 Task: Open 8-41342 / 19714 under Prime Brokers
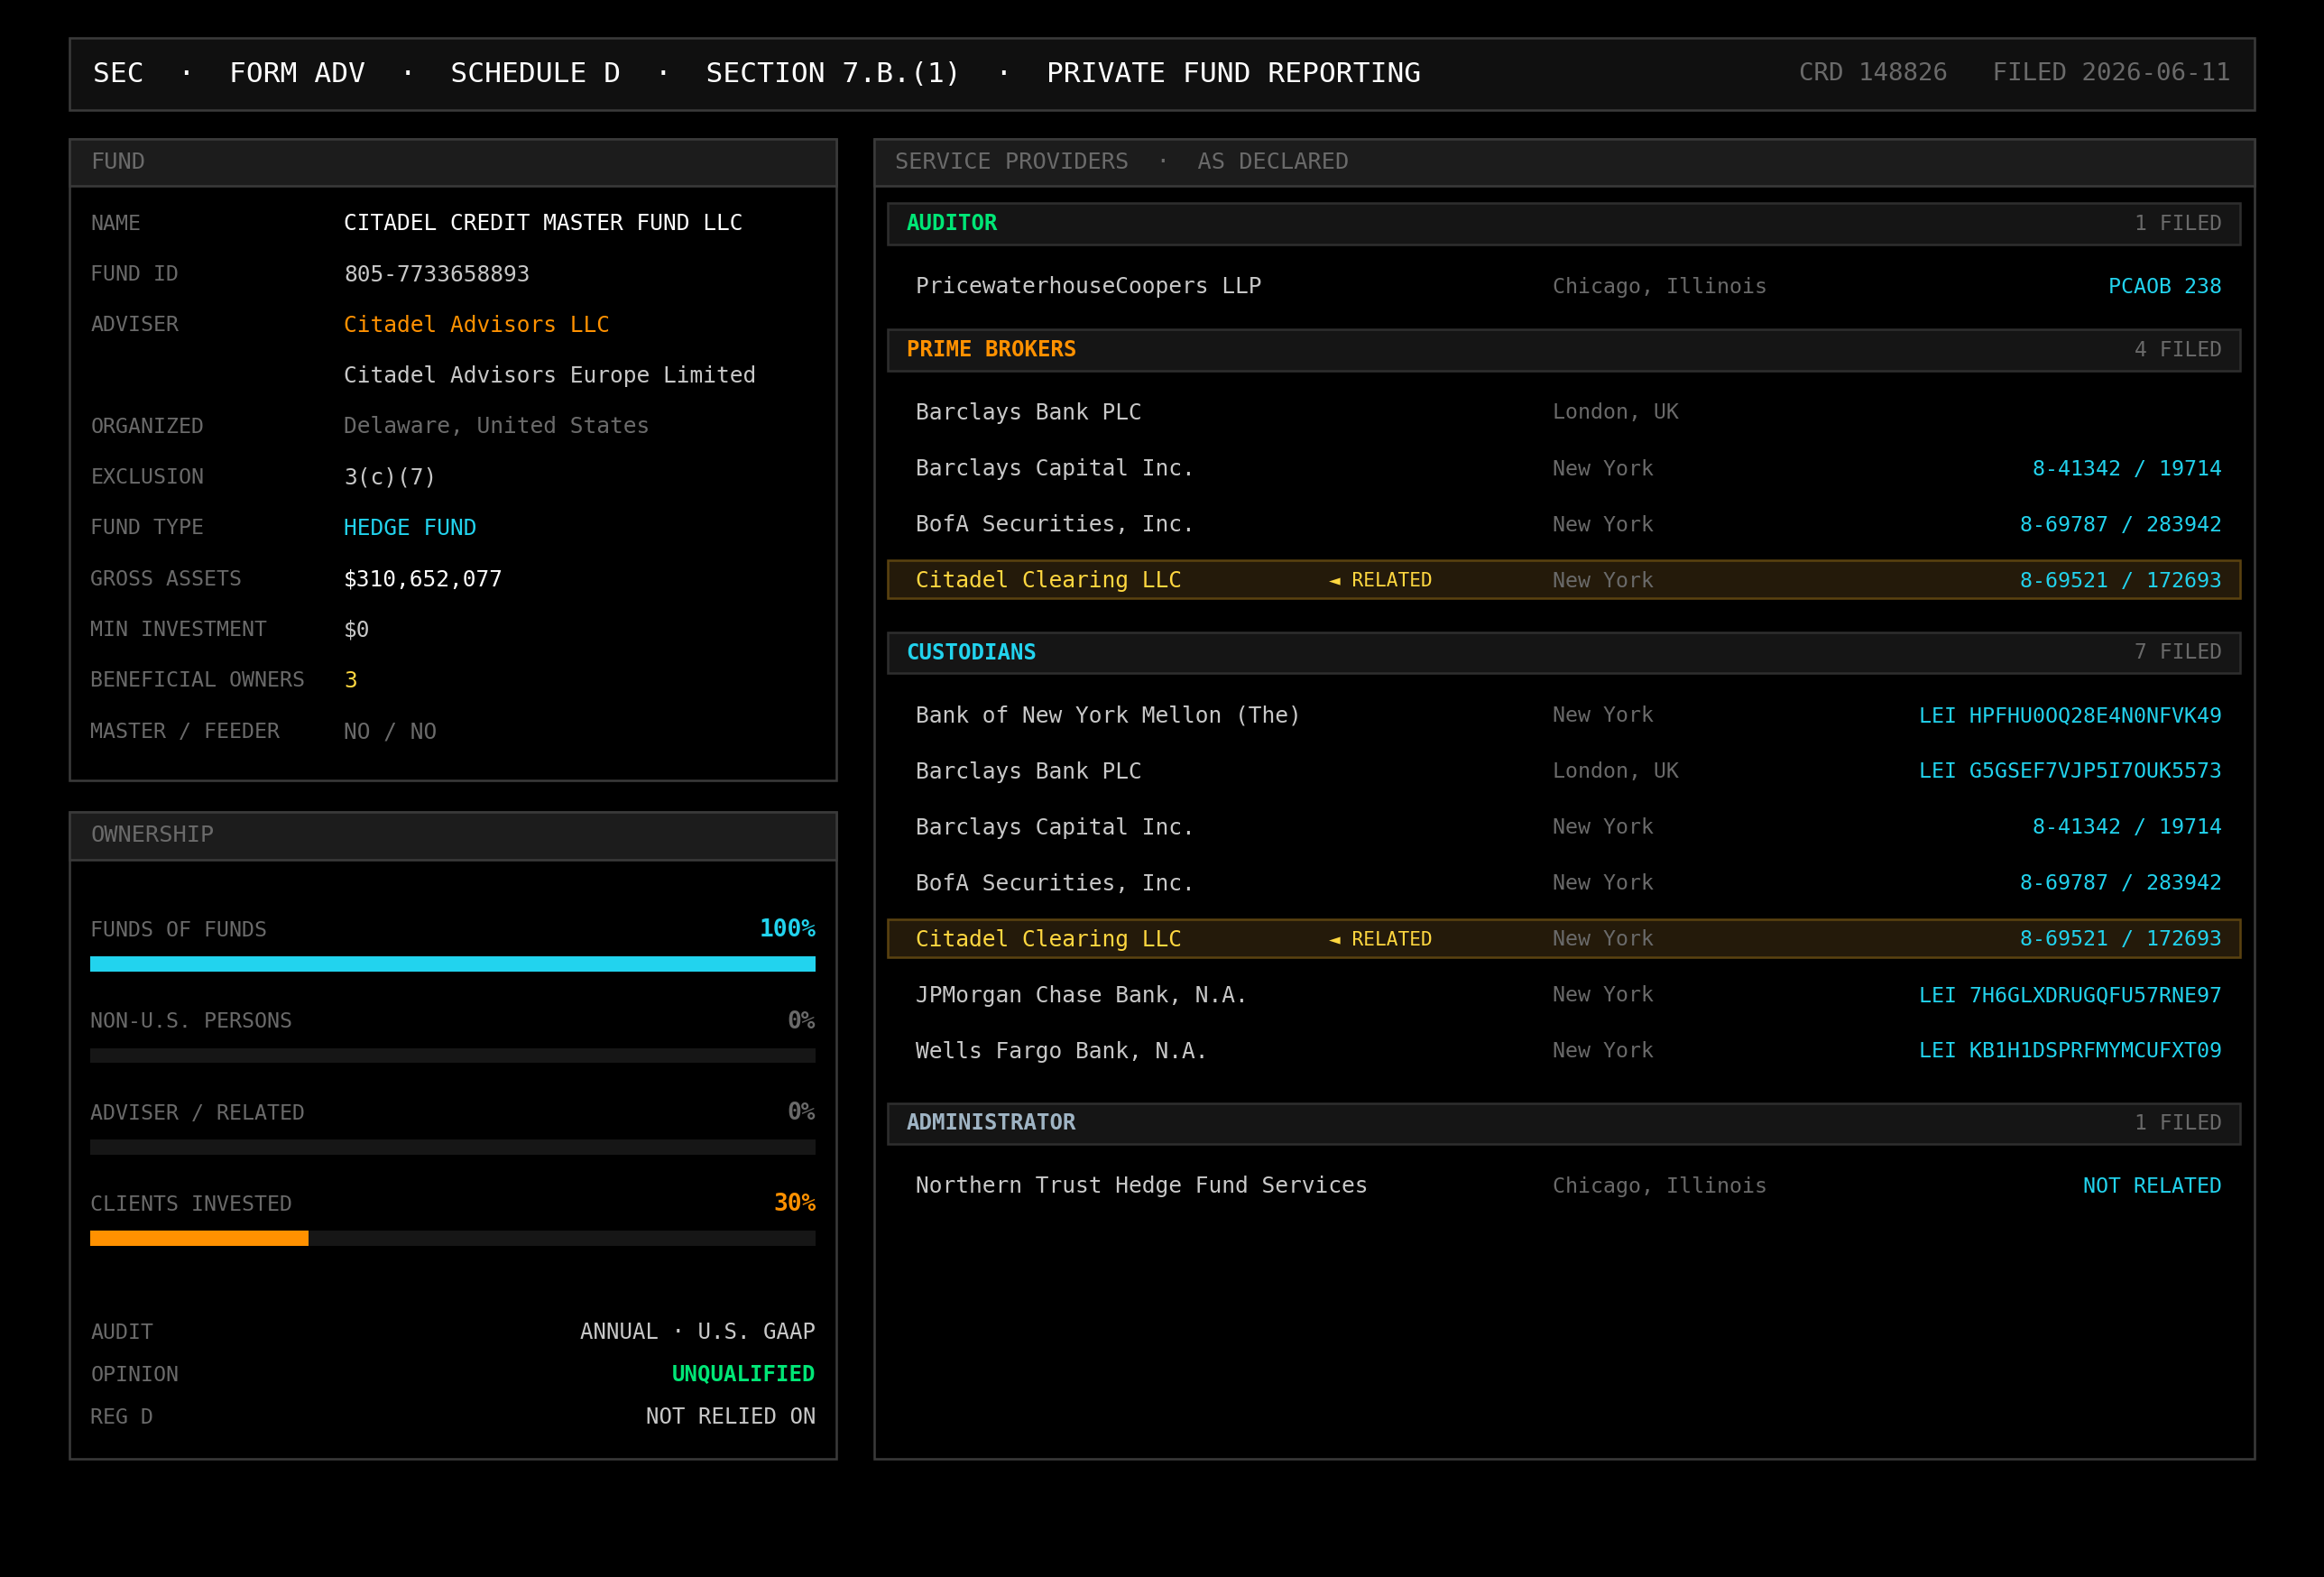[2126, 468]
